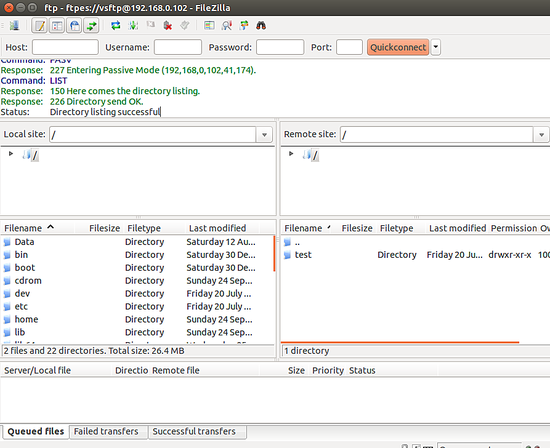
Task: Toggle remote directory tree display button
Action: [74, 26]
